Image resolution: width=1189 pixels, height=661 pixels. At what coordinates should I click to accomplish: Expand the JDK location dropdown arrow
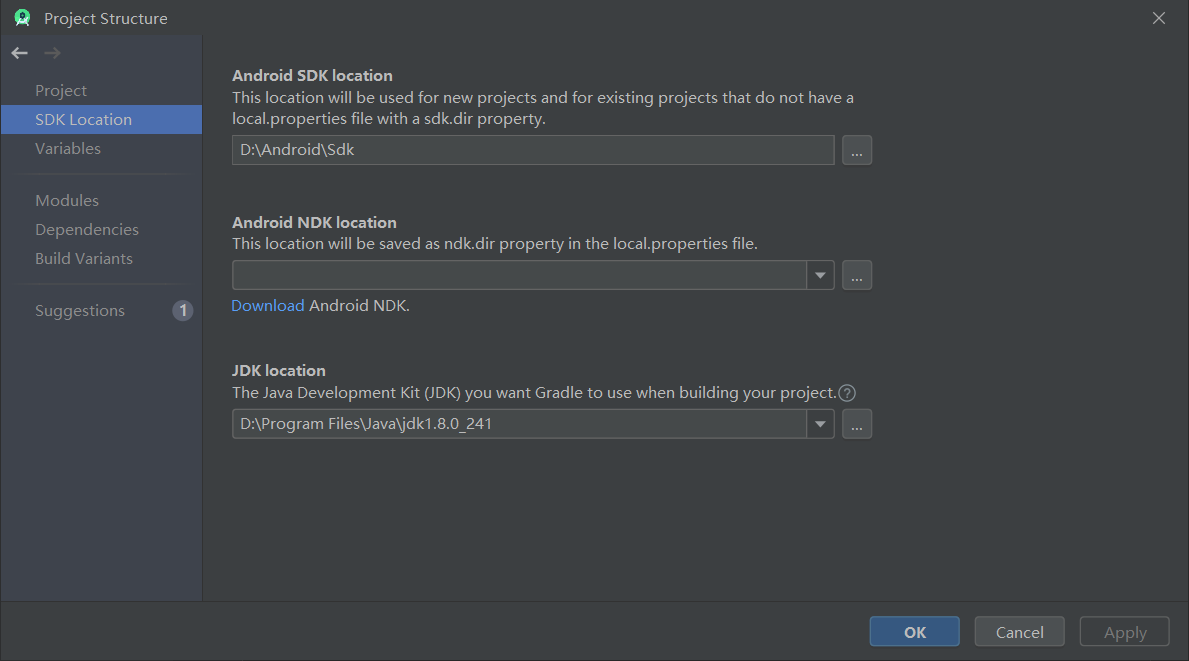(820, 424)
